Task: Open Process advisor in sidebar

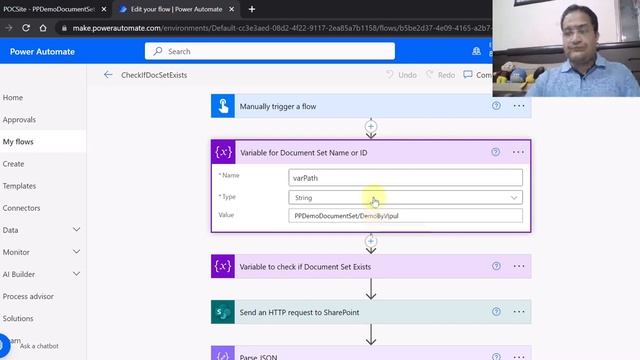Action: tap(28, 296)
